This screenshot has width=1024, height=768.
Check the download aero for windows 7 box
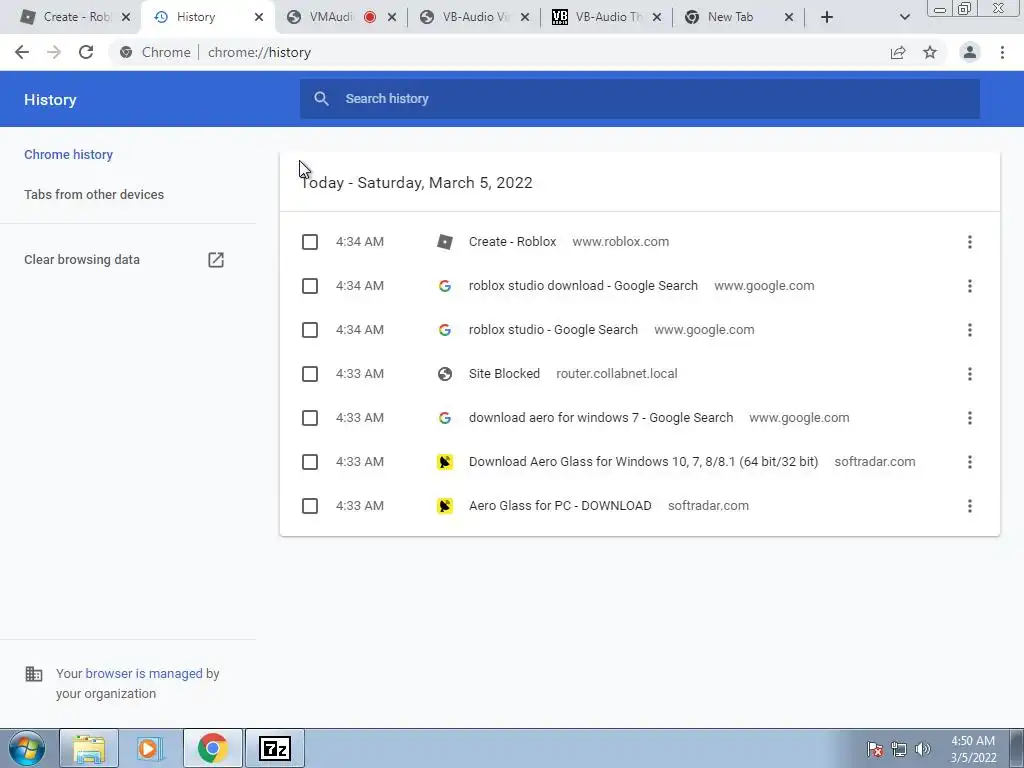310,418
